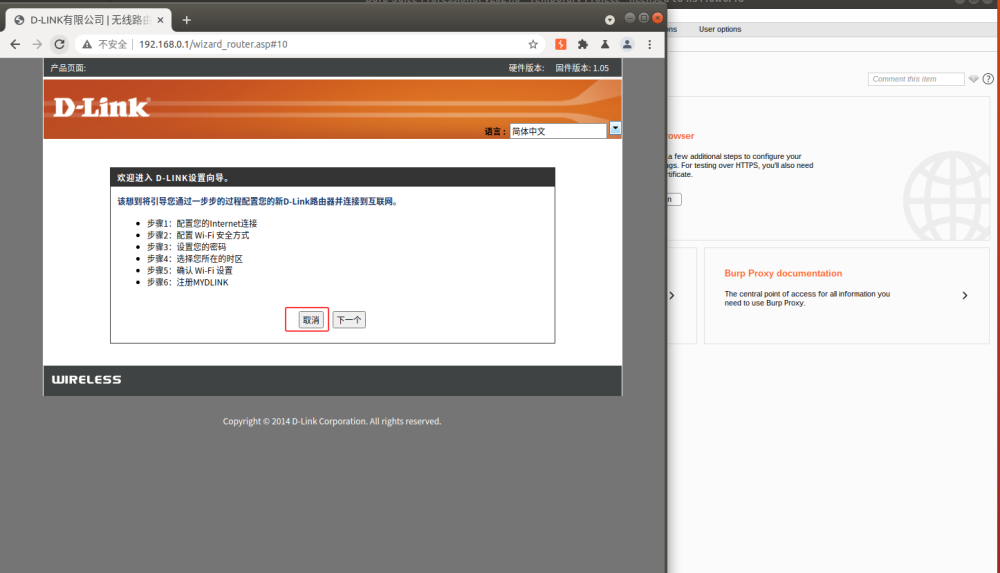Bookmark this page with the star icon
The image size is (1000, 573).
click(533, 44)
